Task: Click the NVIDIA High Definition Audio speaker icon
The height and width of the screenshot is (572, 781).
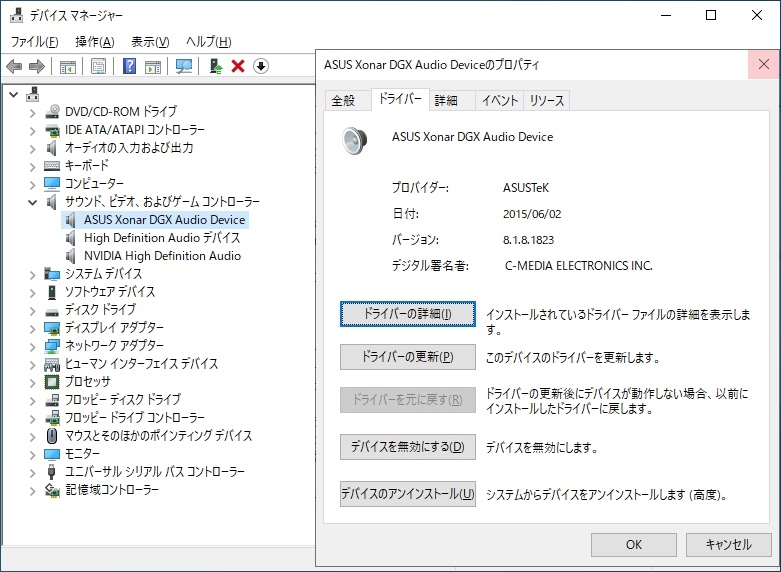Action: point(71,256)
